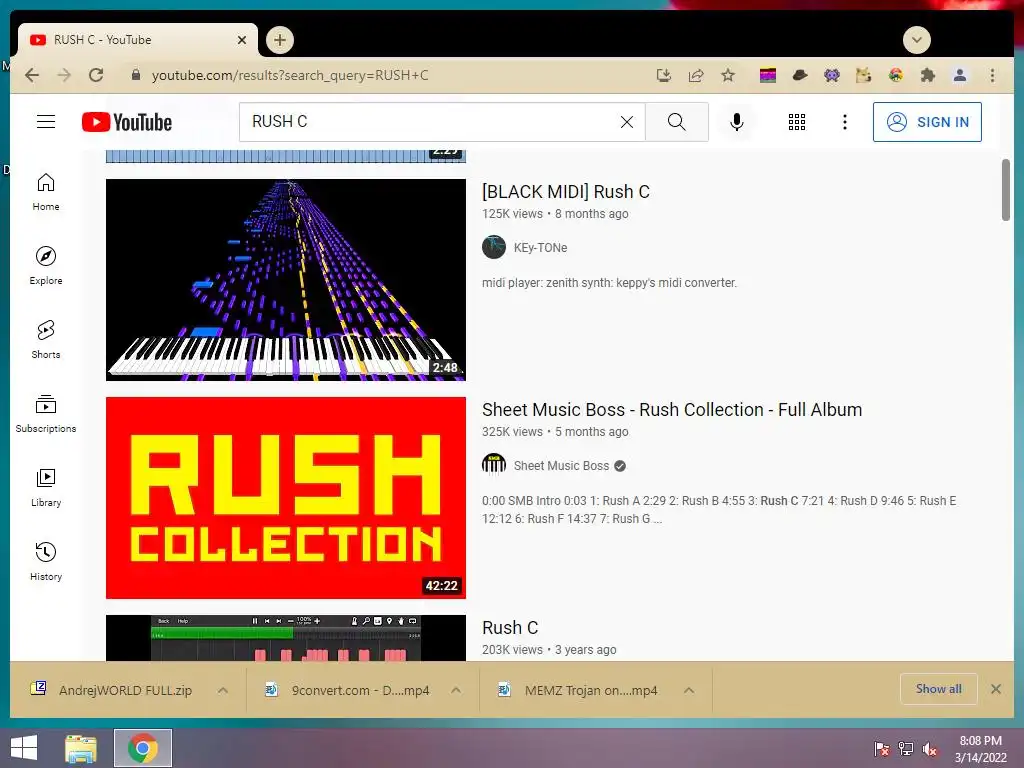The height and width of the screenshot is (768, 1024).
Task: Clear the search box with the X
Action: [626, 122]
